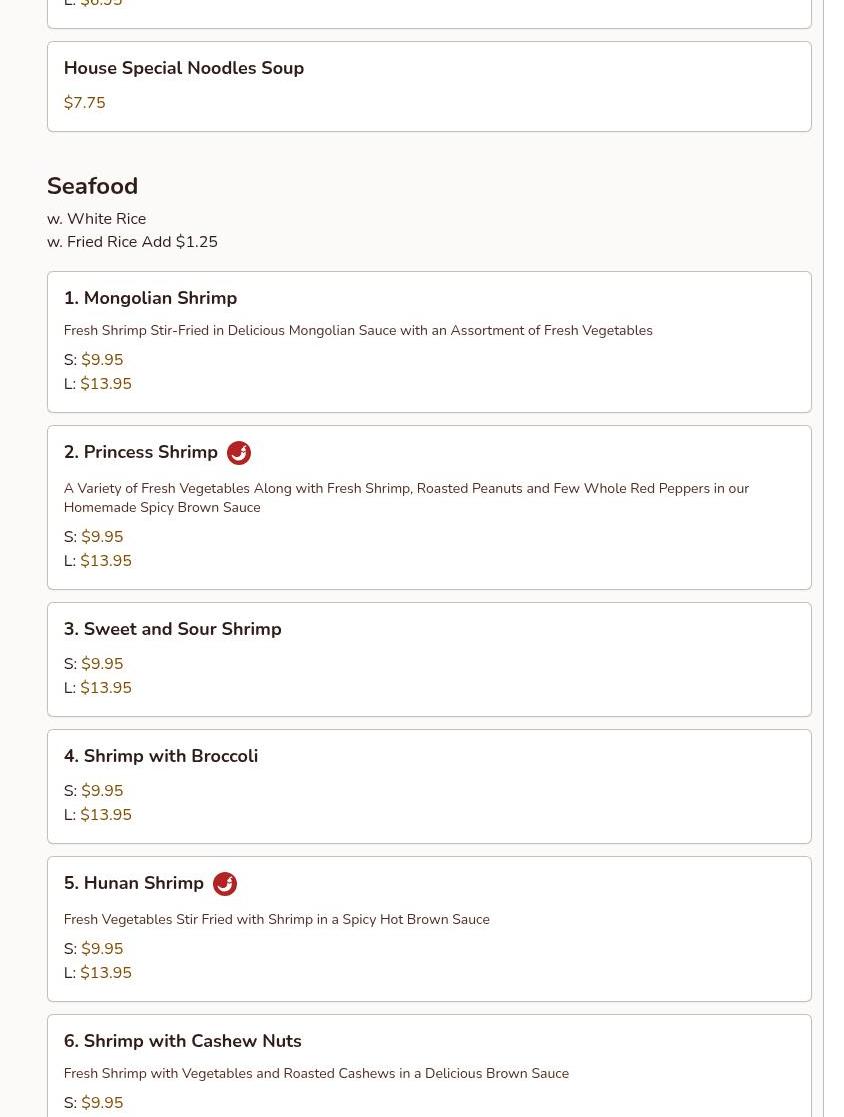
Task: Select House Special Noodles Soup item
Action: (x=429, y=86)
